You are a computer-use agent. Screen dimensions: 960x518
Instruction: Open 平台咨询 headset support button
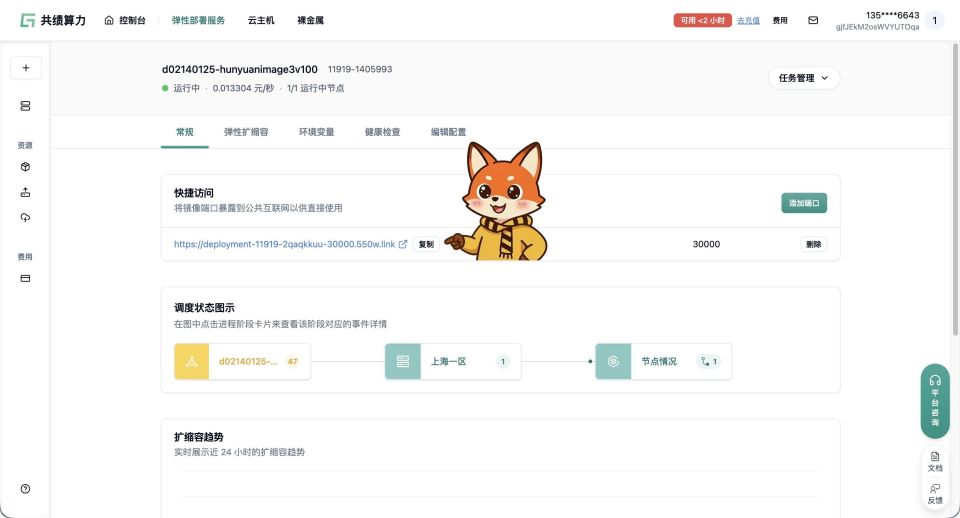click(935, 401)
